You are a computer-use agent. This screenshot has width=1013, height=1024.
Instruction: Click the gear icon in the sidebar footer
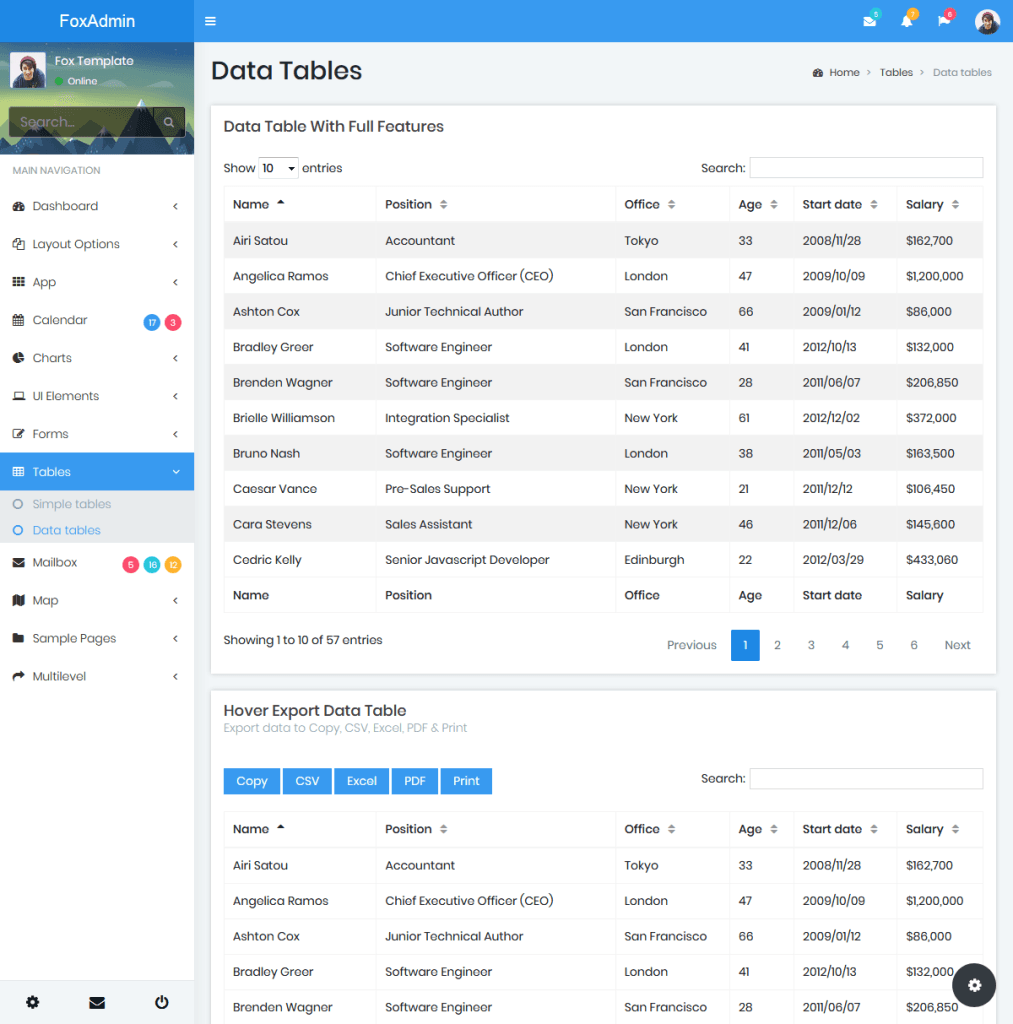[32, 1002]
